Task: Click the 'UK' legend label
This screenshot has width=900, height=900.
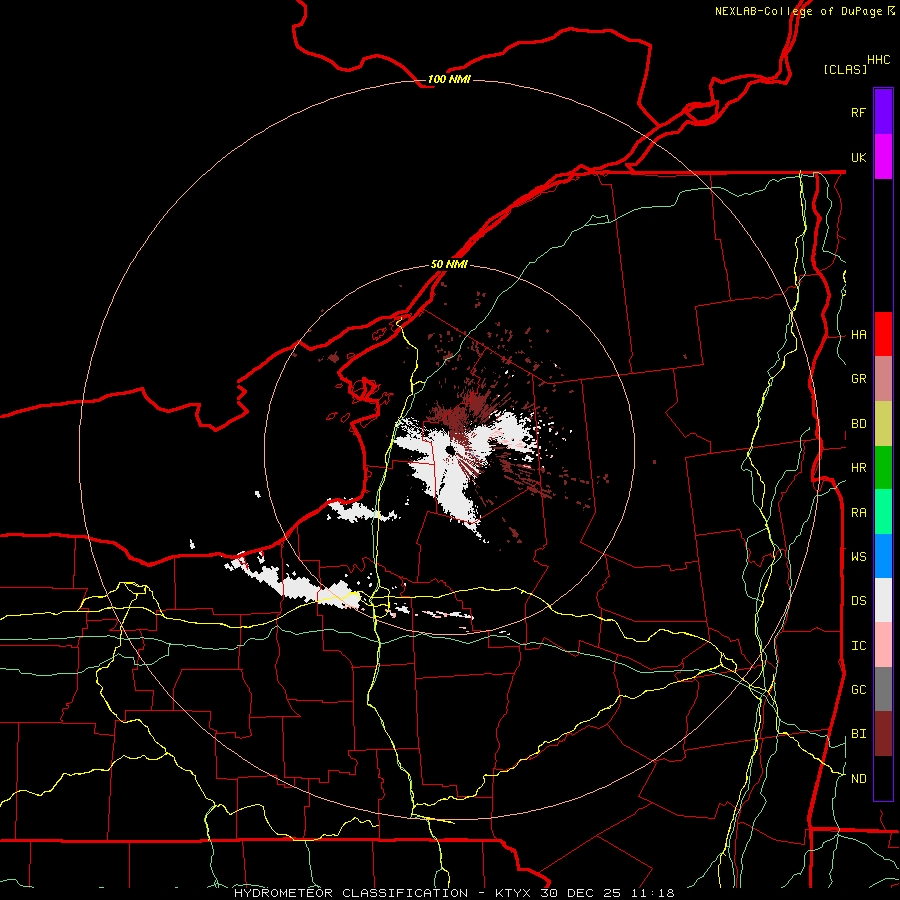Action: click(858, 157)
